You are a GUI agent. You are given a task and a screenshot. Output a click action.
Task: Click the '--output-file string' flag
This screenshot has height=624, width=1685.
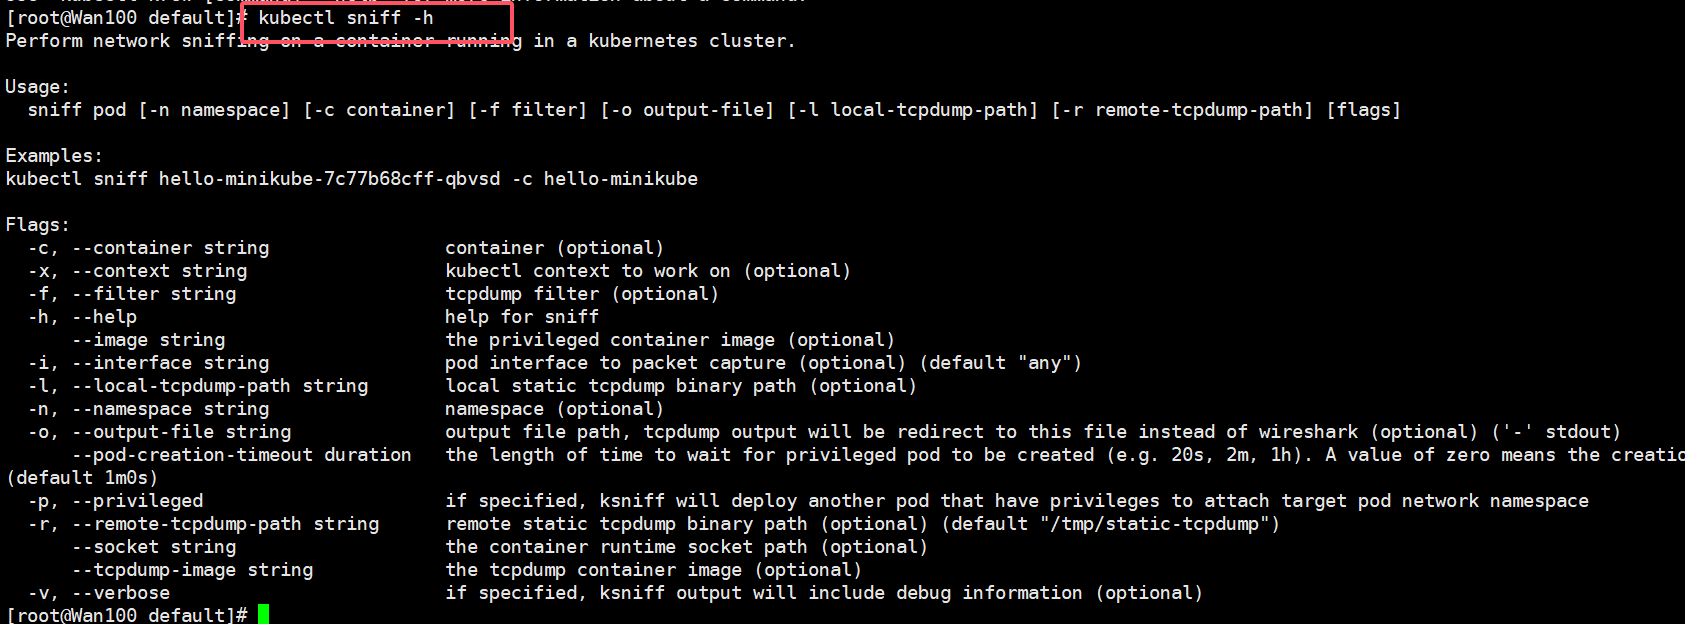(181, 432)
